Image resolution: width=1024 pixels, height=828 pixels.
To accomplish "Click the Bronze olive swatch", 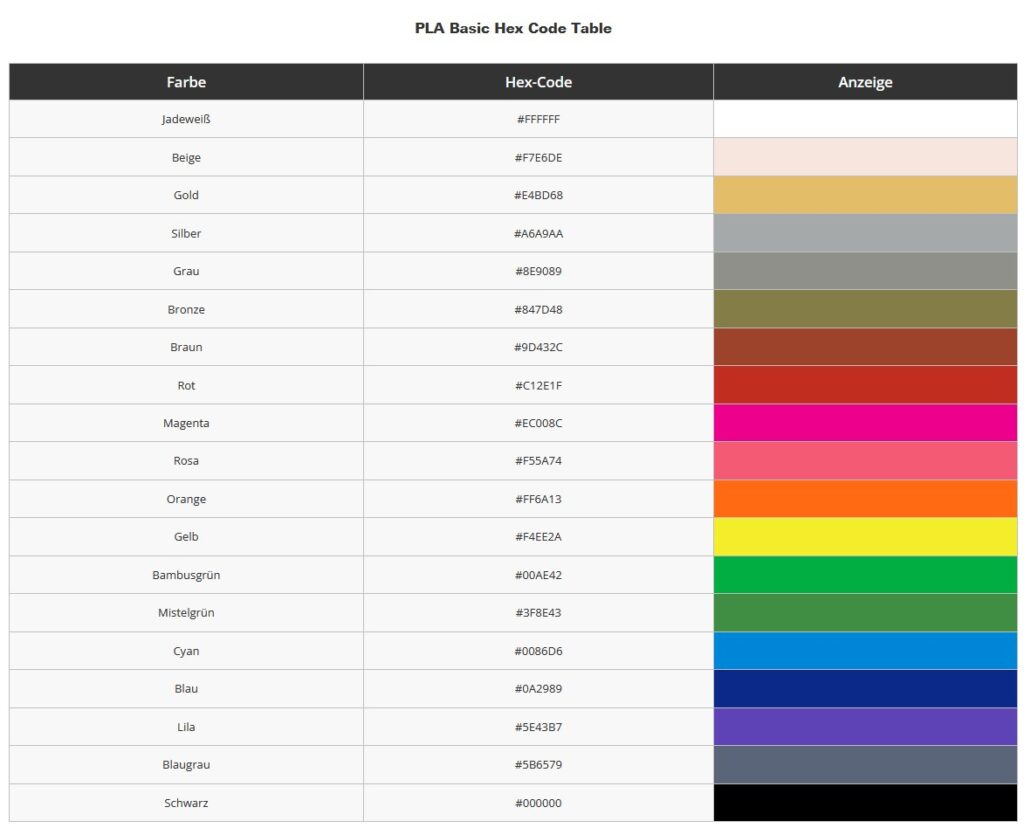I will point(865,310).
